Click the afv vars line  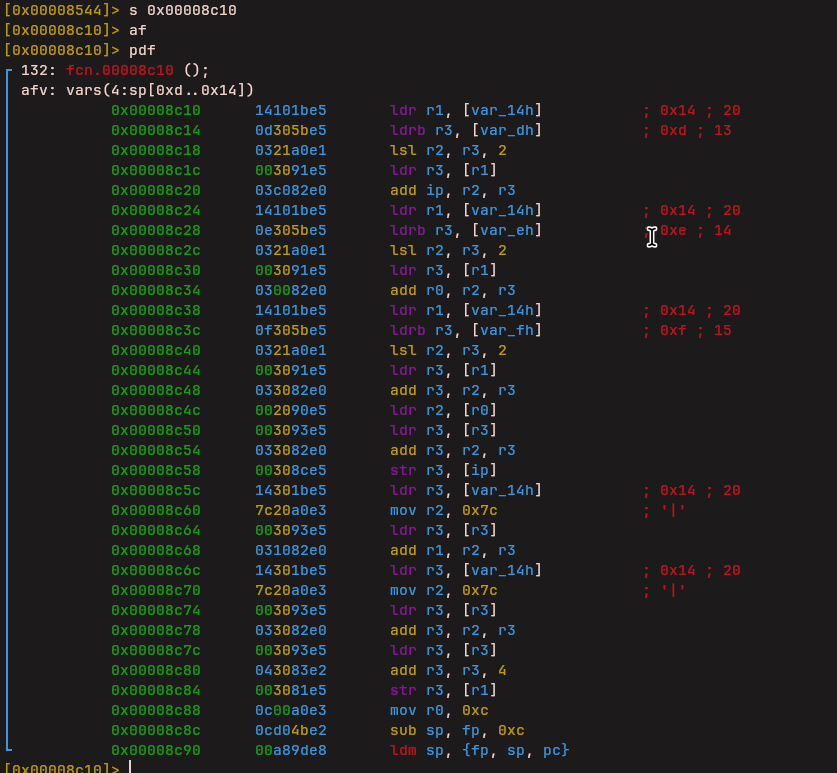click(x=137, y=90)
